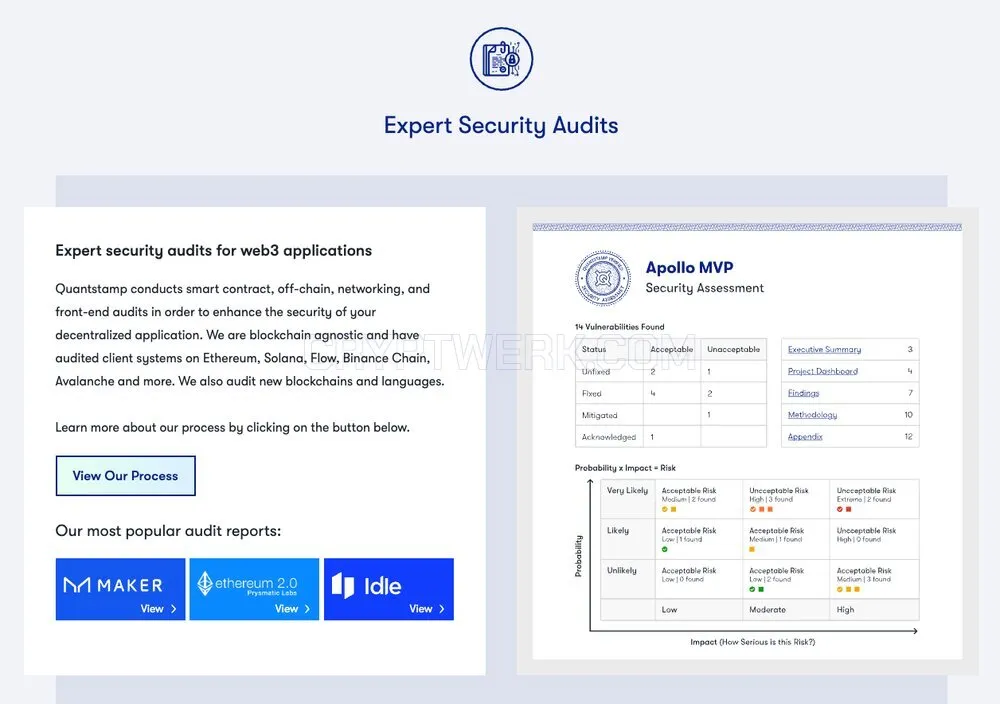The image size is (1000, 704).
Task: Open the Appendix link in report
Action: click(x=805, y=437)
